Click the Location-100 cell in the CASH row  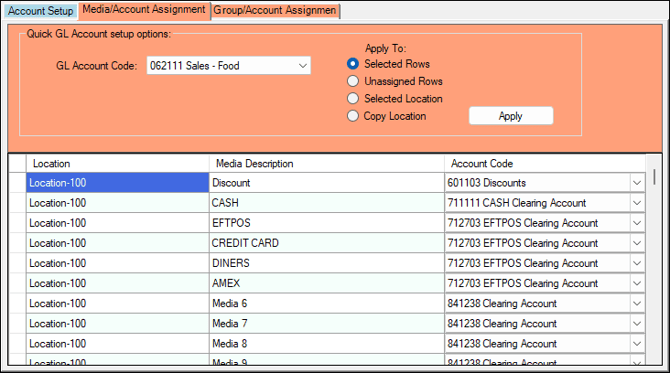point(118,203)
